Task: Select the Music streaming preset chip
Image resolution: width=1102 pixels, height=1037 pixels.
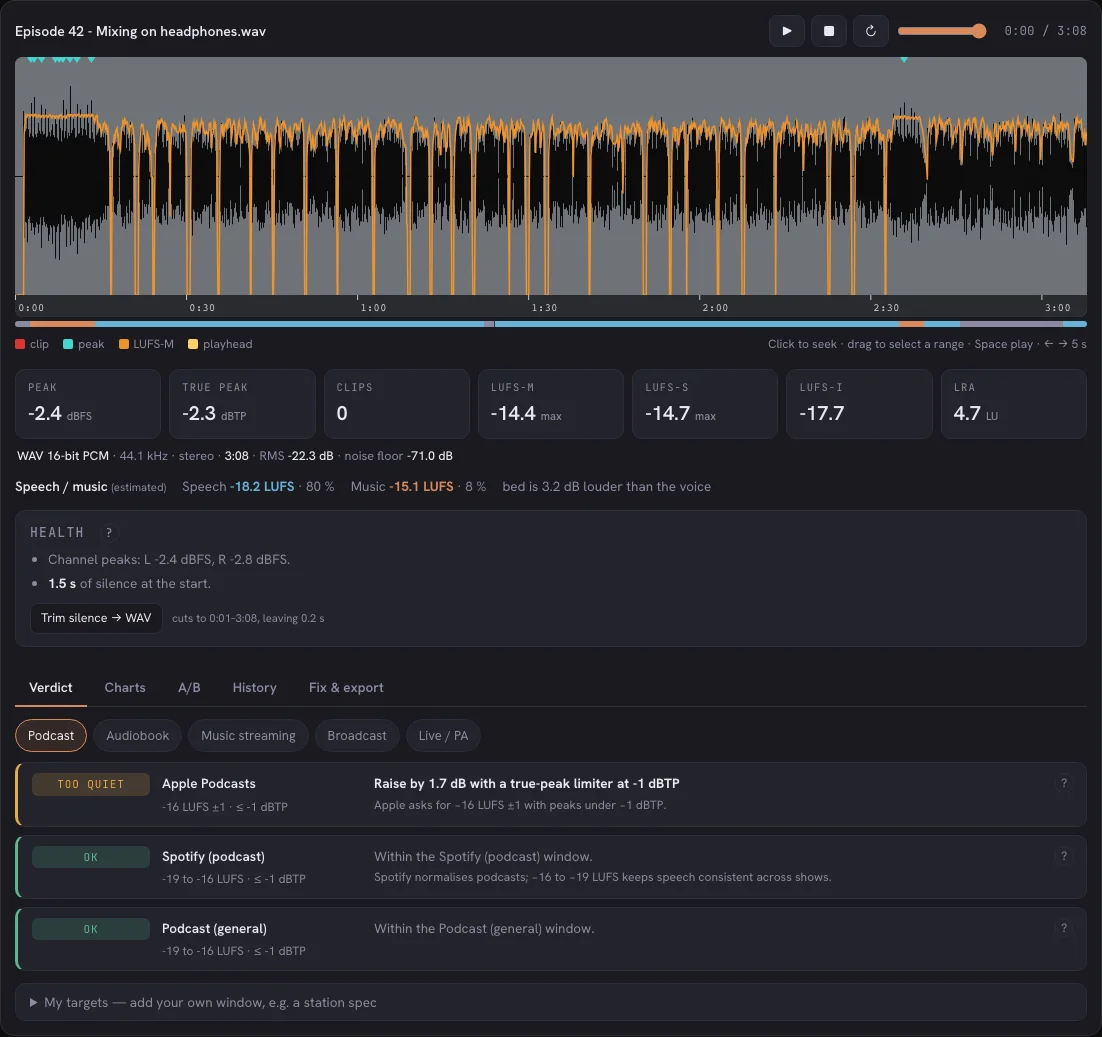Action: 248,736
